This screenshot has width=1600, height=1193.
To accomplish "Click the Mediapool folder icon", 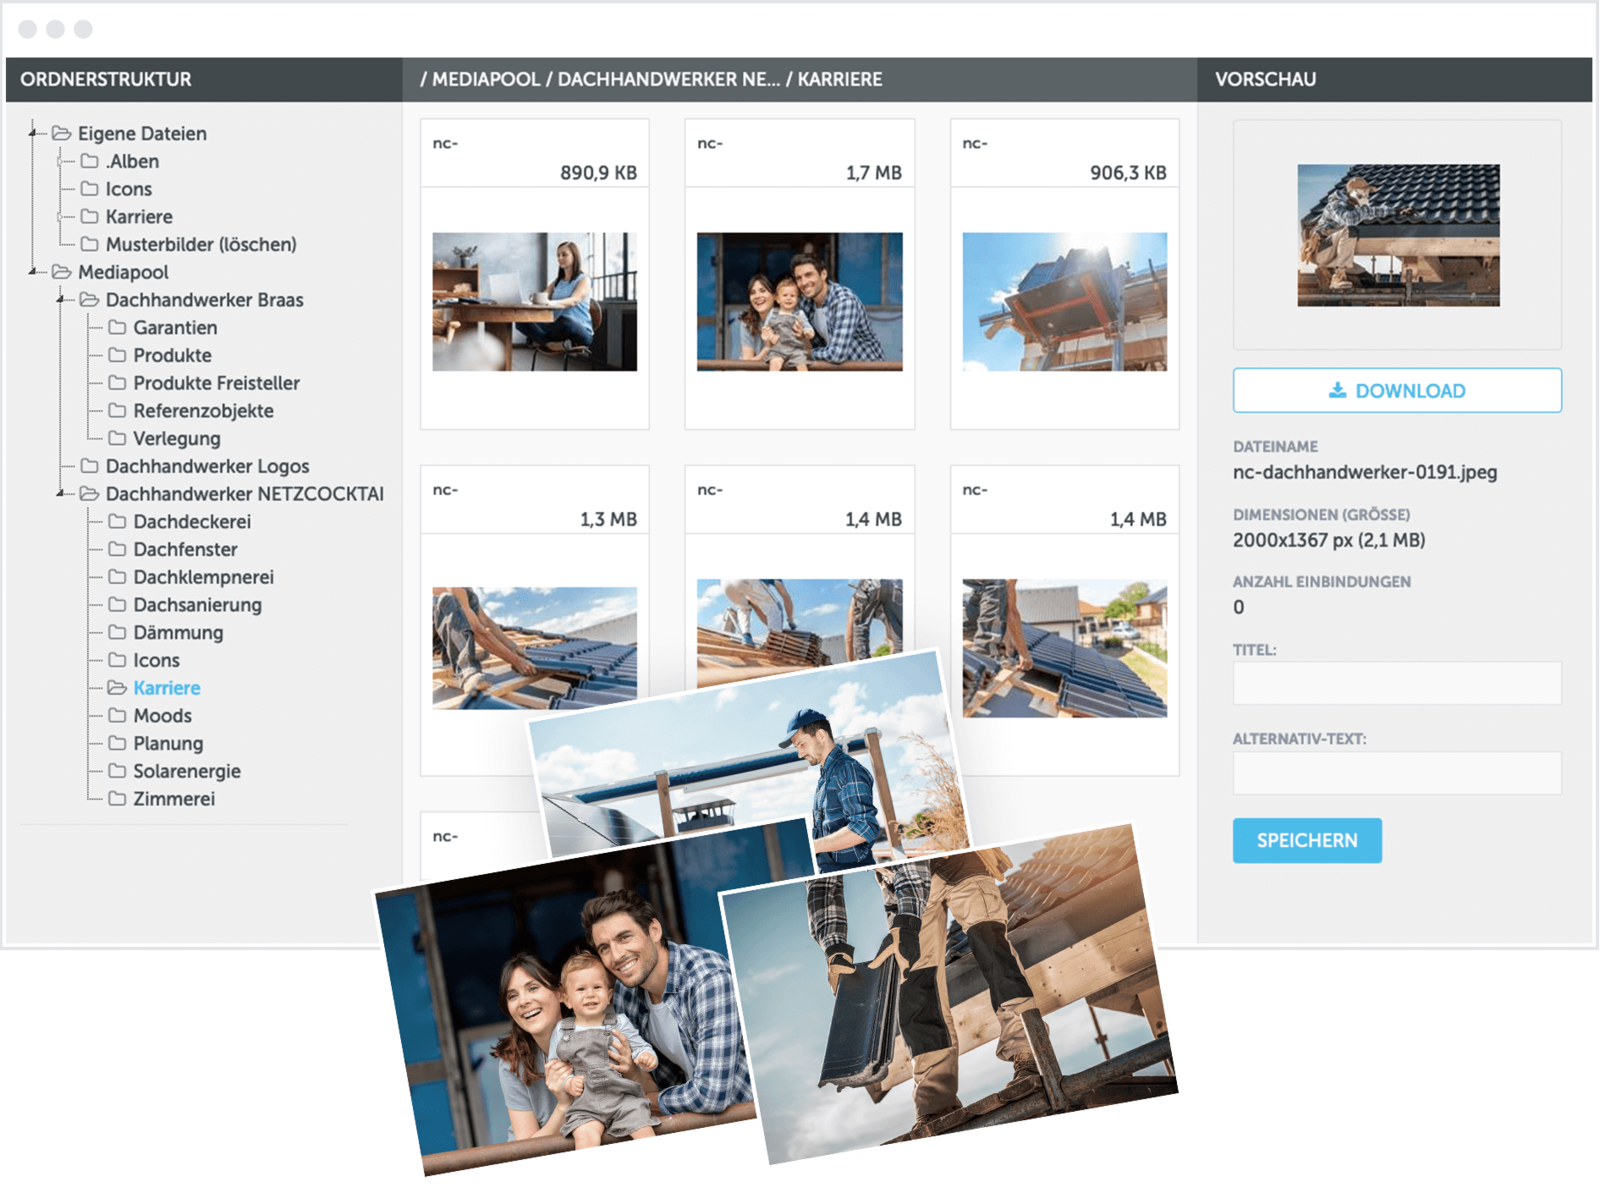I will point(62,272).
